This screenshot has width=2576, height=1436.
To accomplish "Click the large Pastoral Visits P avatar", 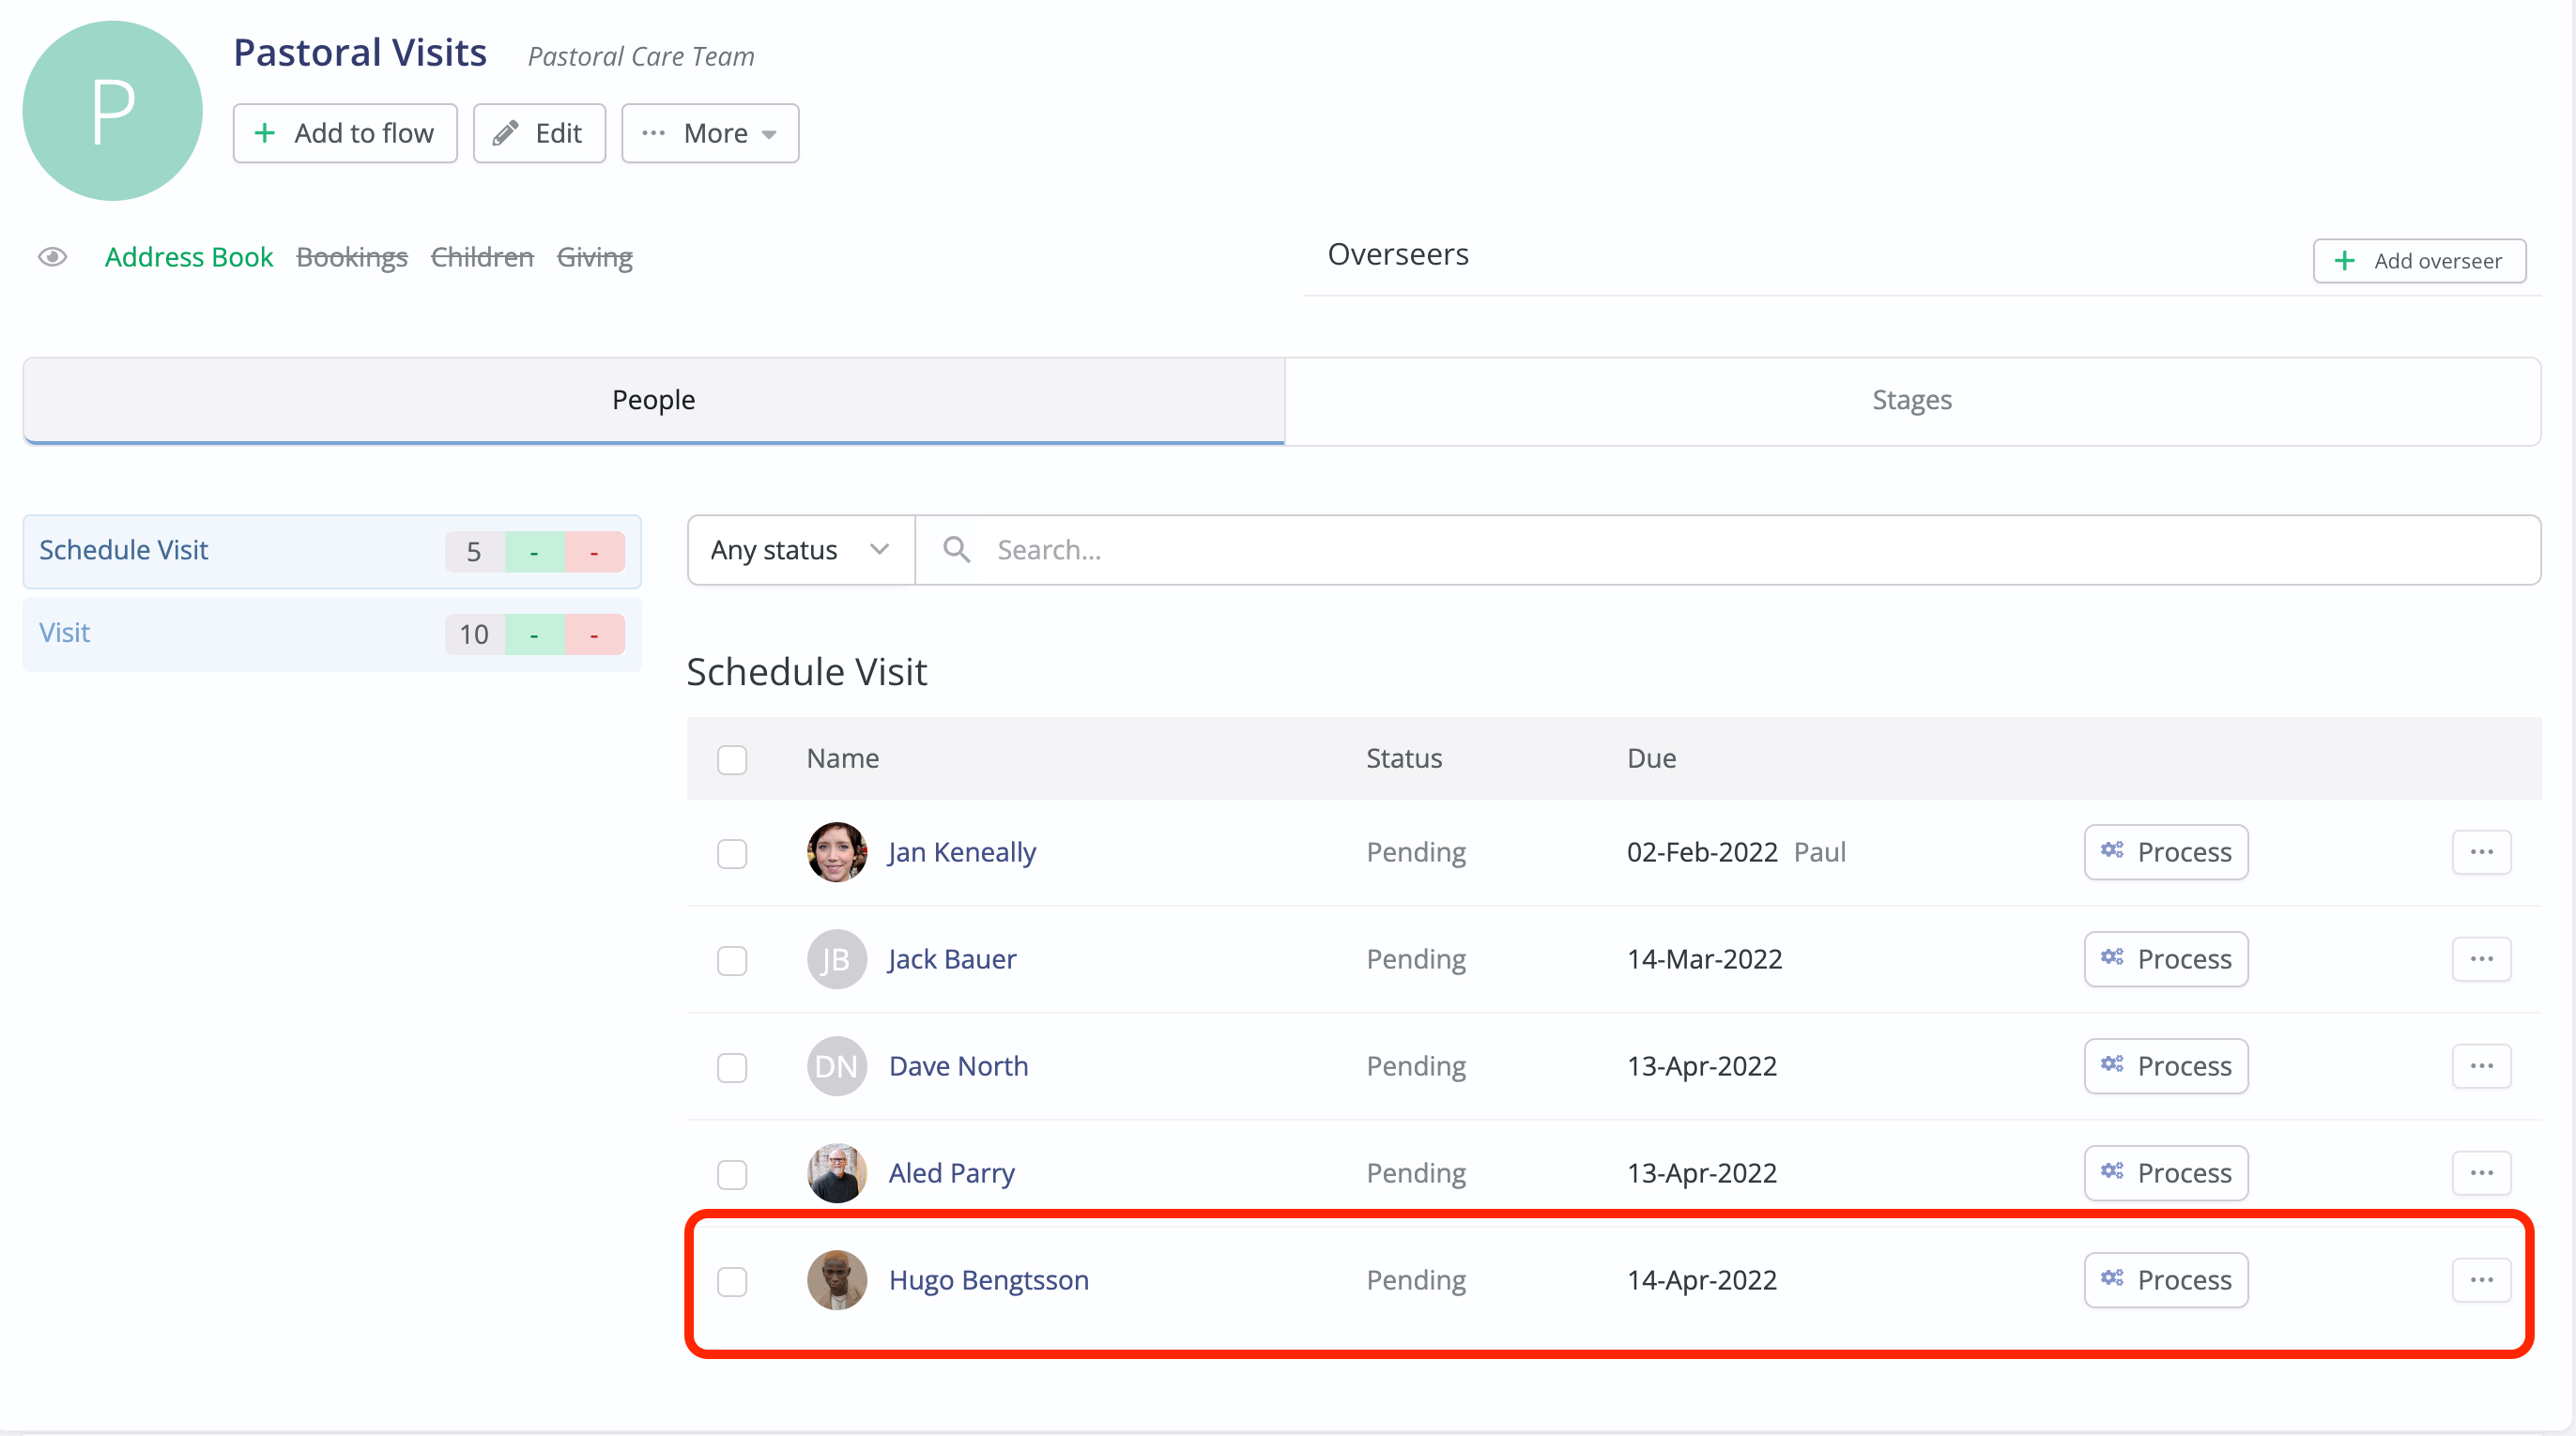I will [112, 111].
